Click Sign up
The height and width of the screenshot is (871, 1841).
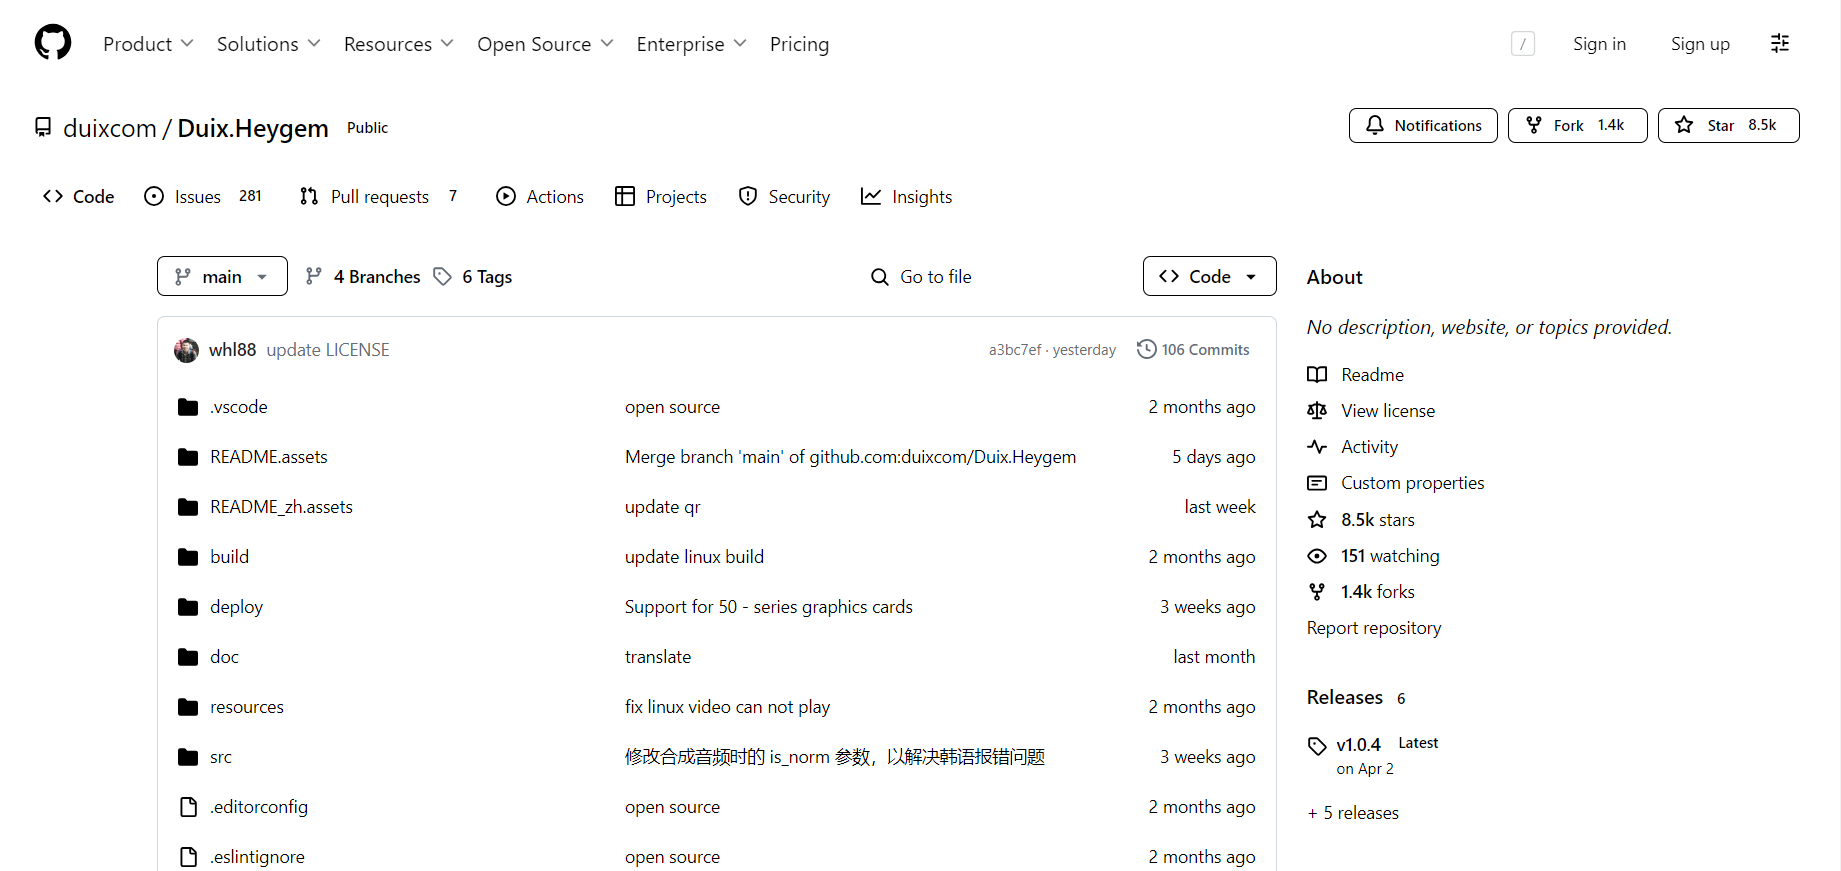[x=1700, y=44]
